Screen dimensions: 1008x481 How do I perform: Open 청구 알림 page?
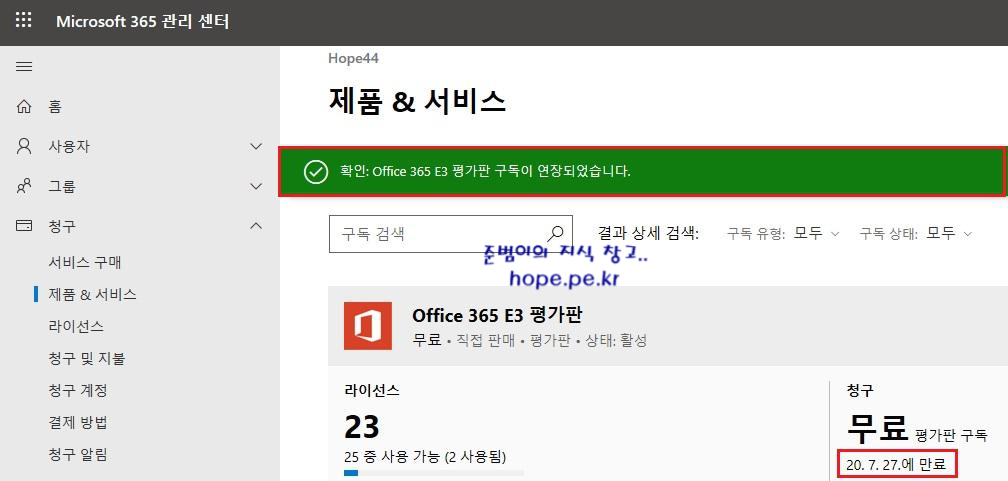tap(78, 455)
